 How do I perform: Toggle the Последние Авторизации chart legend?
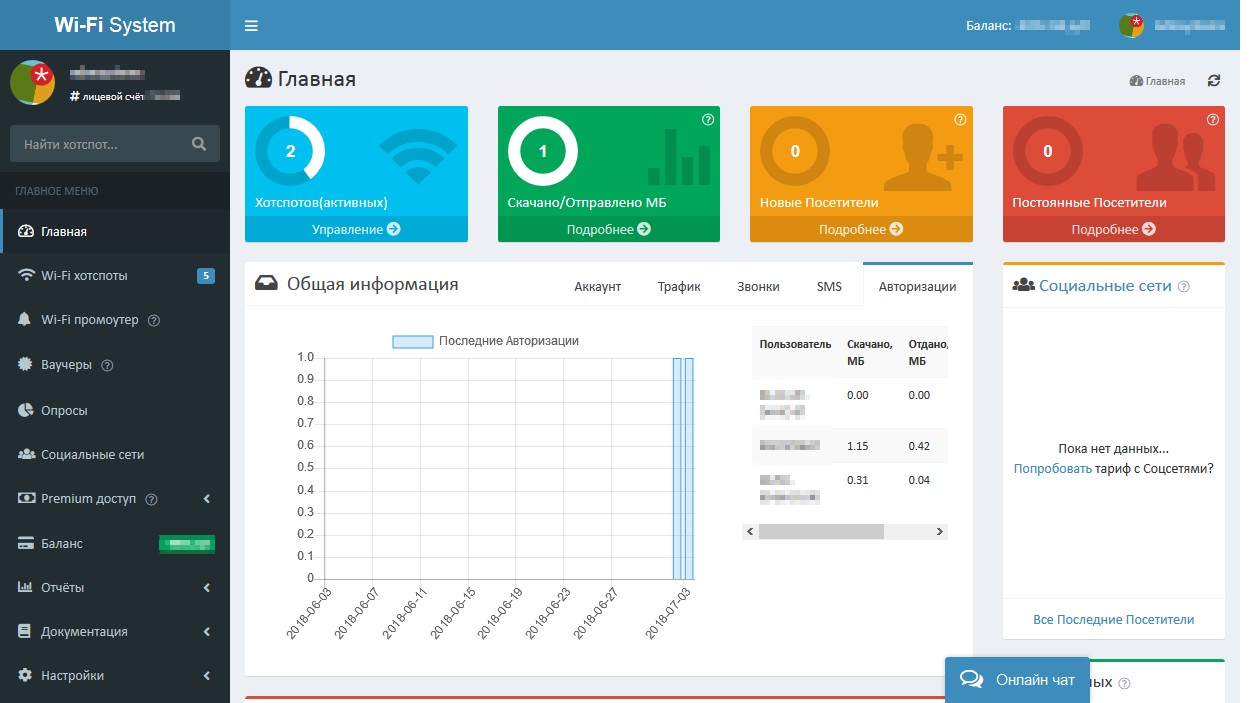[486, 341]
